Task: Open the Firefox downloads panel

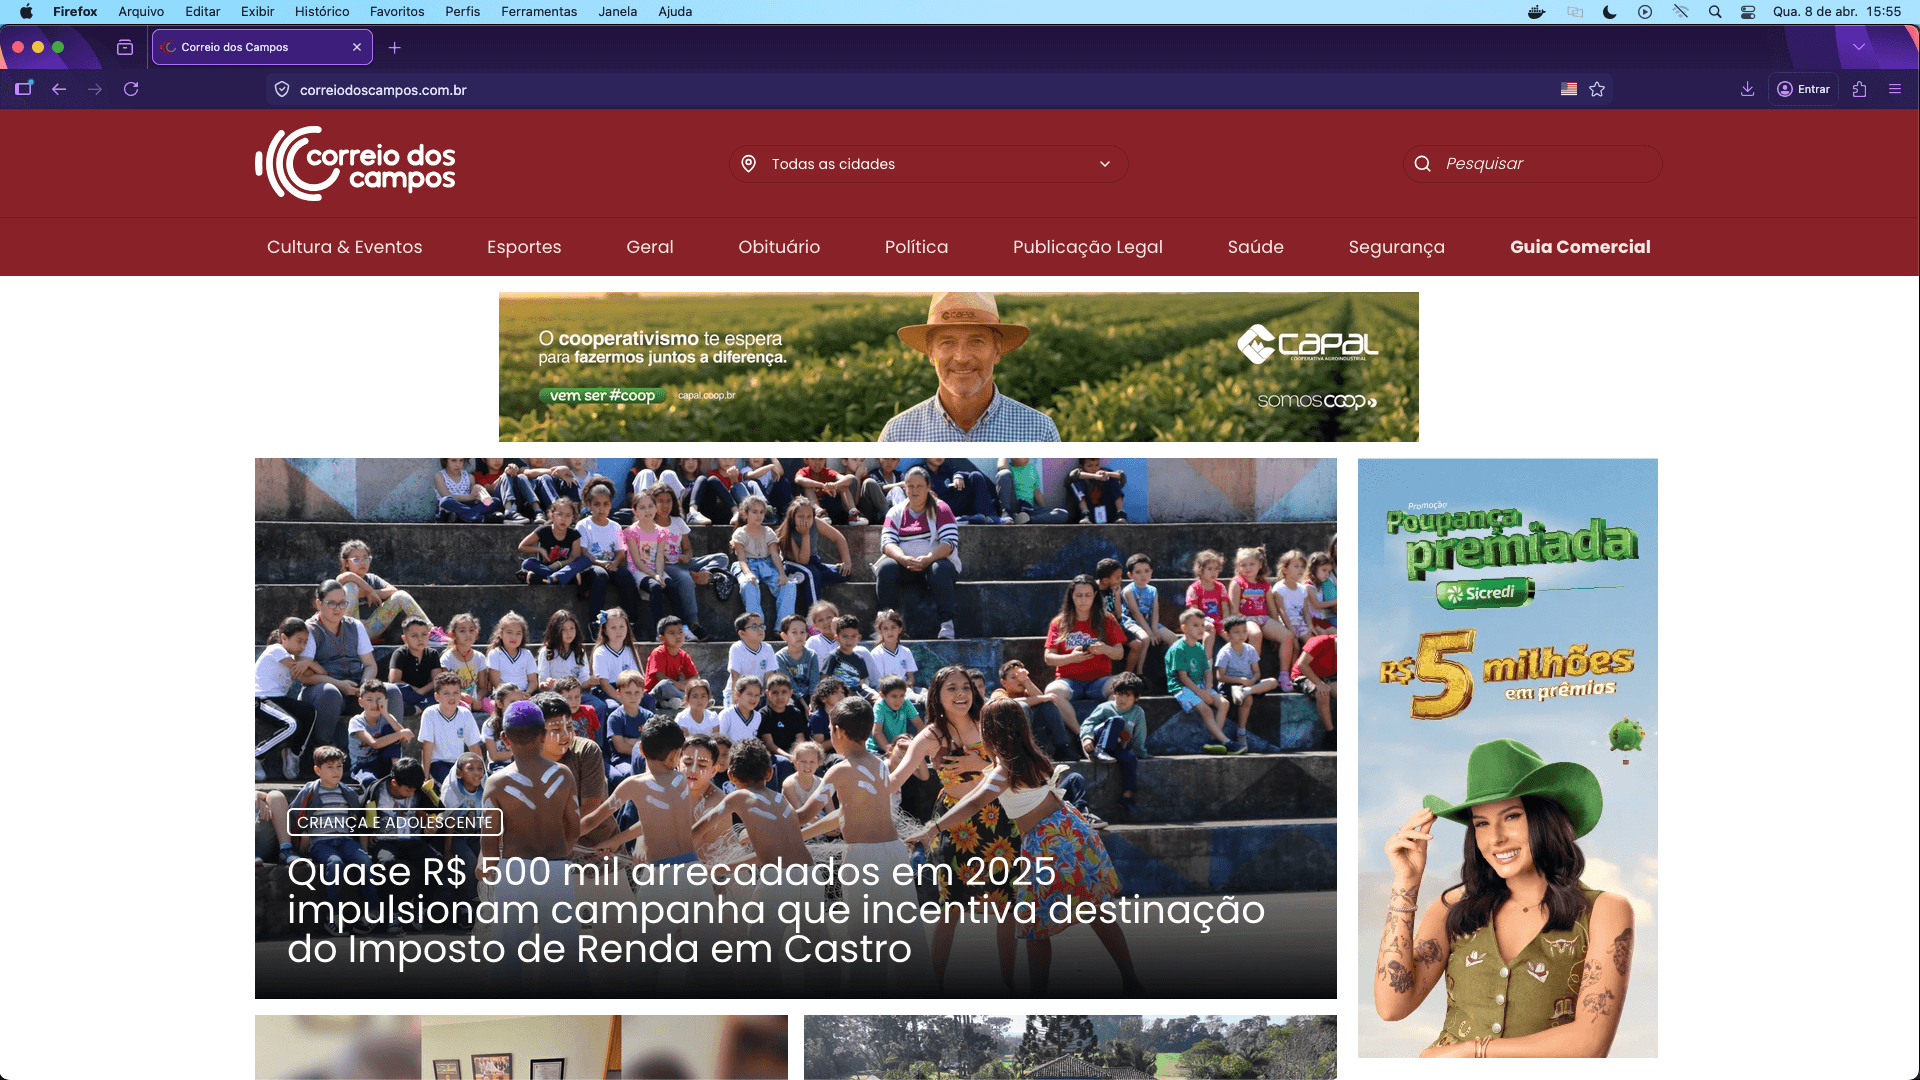Action: [1747, 89]
